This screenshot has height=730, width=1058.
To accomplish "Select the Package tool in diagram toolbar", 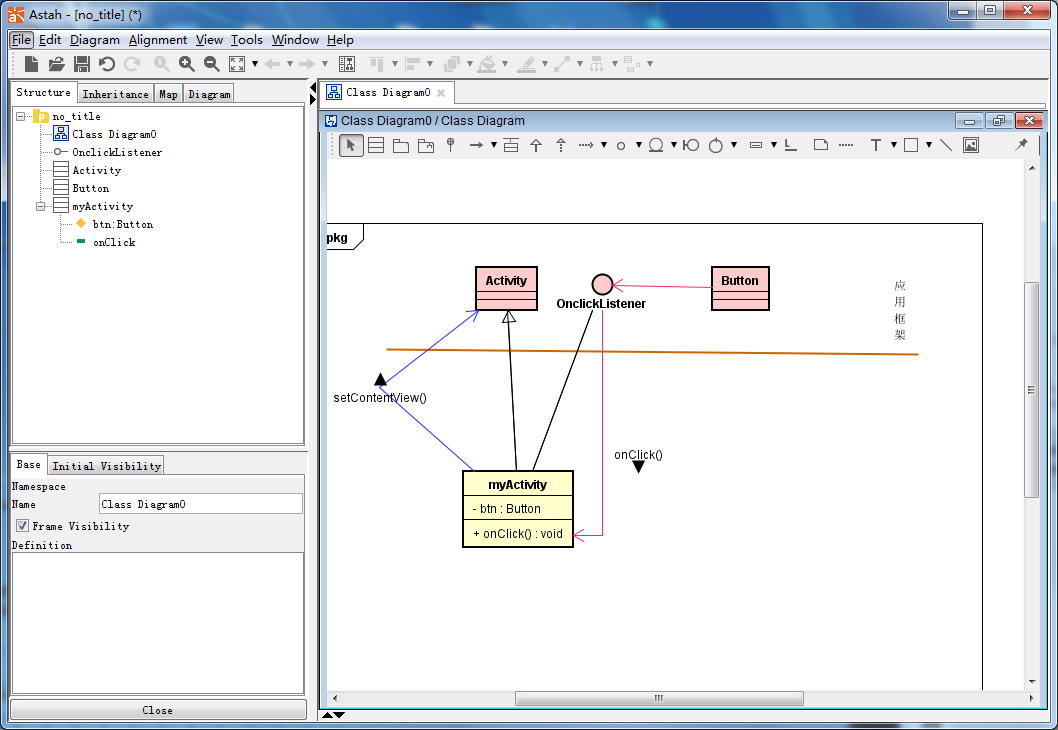I will point(401,146).
